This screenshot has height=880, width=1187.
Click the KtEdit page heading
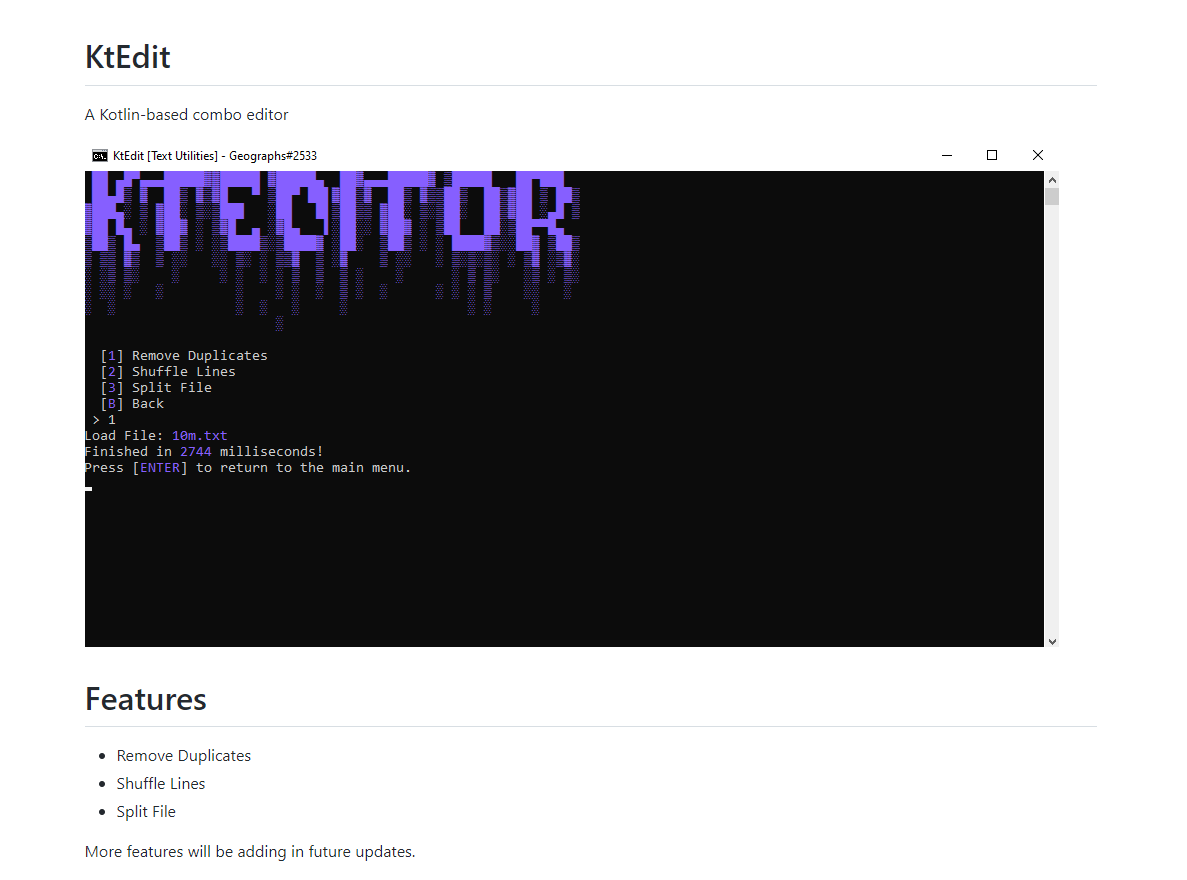[128, 57]
